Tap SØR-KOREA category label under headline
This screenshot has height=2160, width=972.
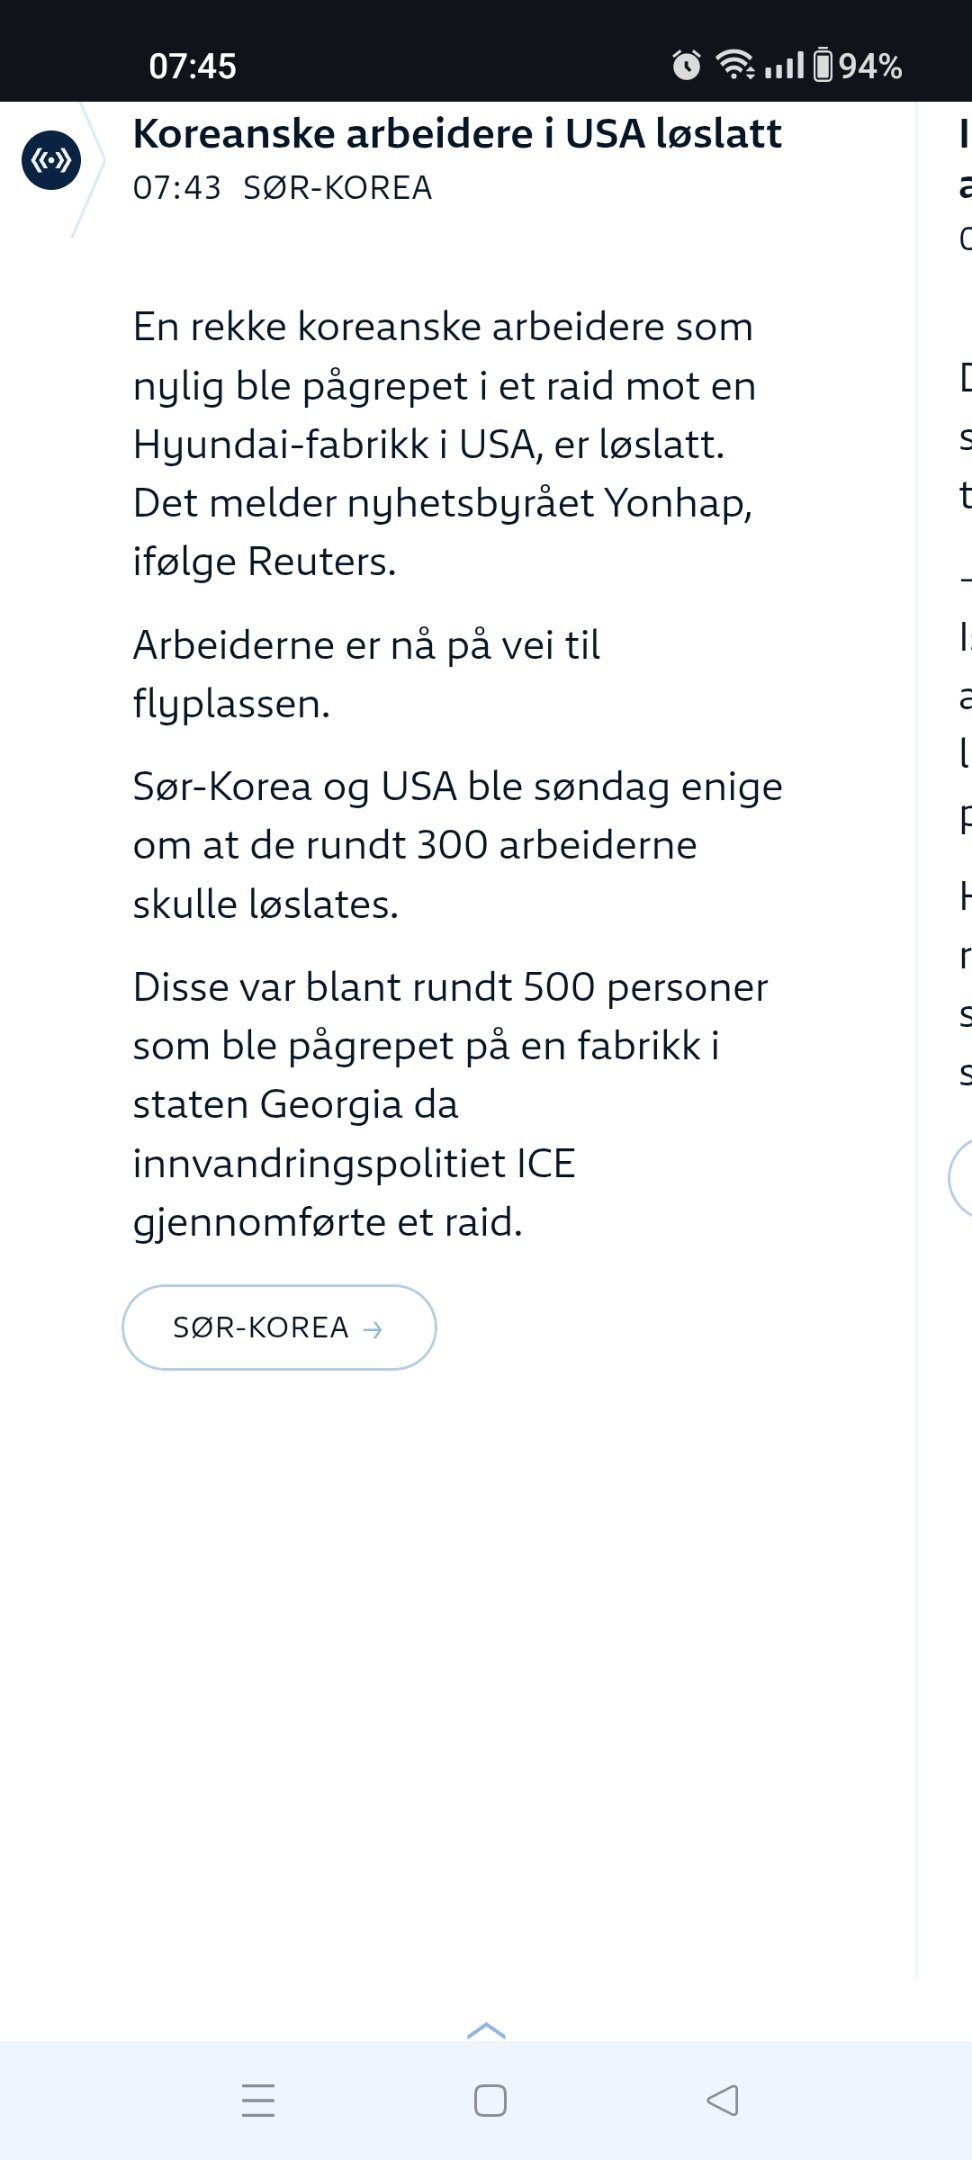coord(338,188)
